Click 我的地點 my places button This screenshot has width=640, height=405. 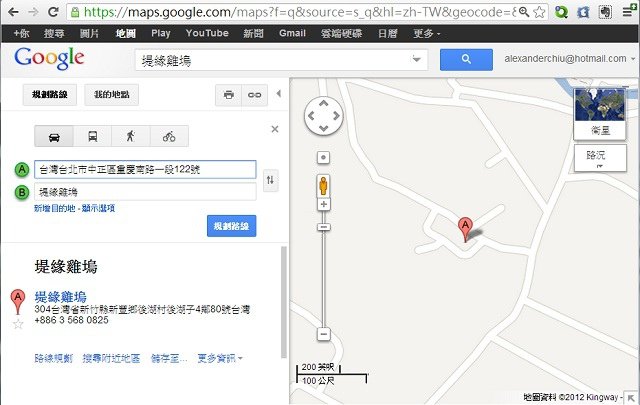[111, 95]
